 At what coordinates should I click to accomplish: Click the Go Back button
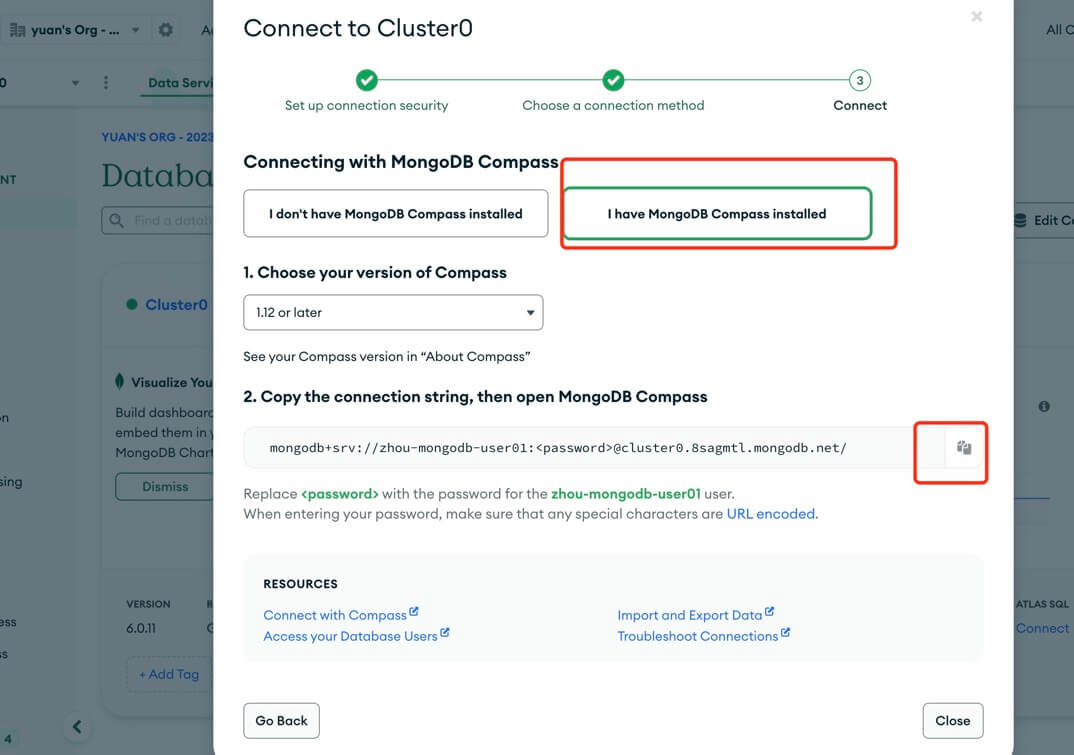click(281, 720)
